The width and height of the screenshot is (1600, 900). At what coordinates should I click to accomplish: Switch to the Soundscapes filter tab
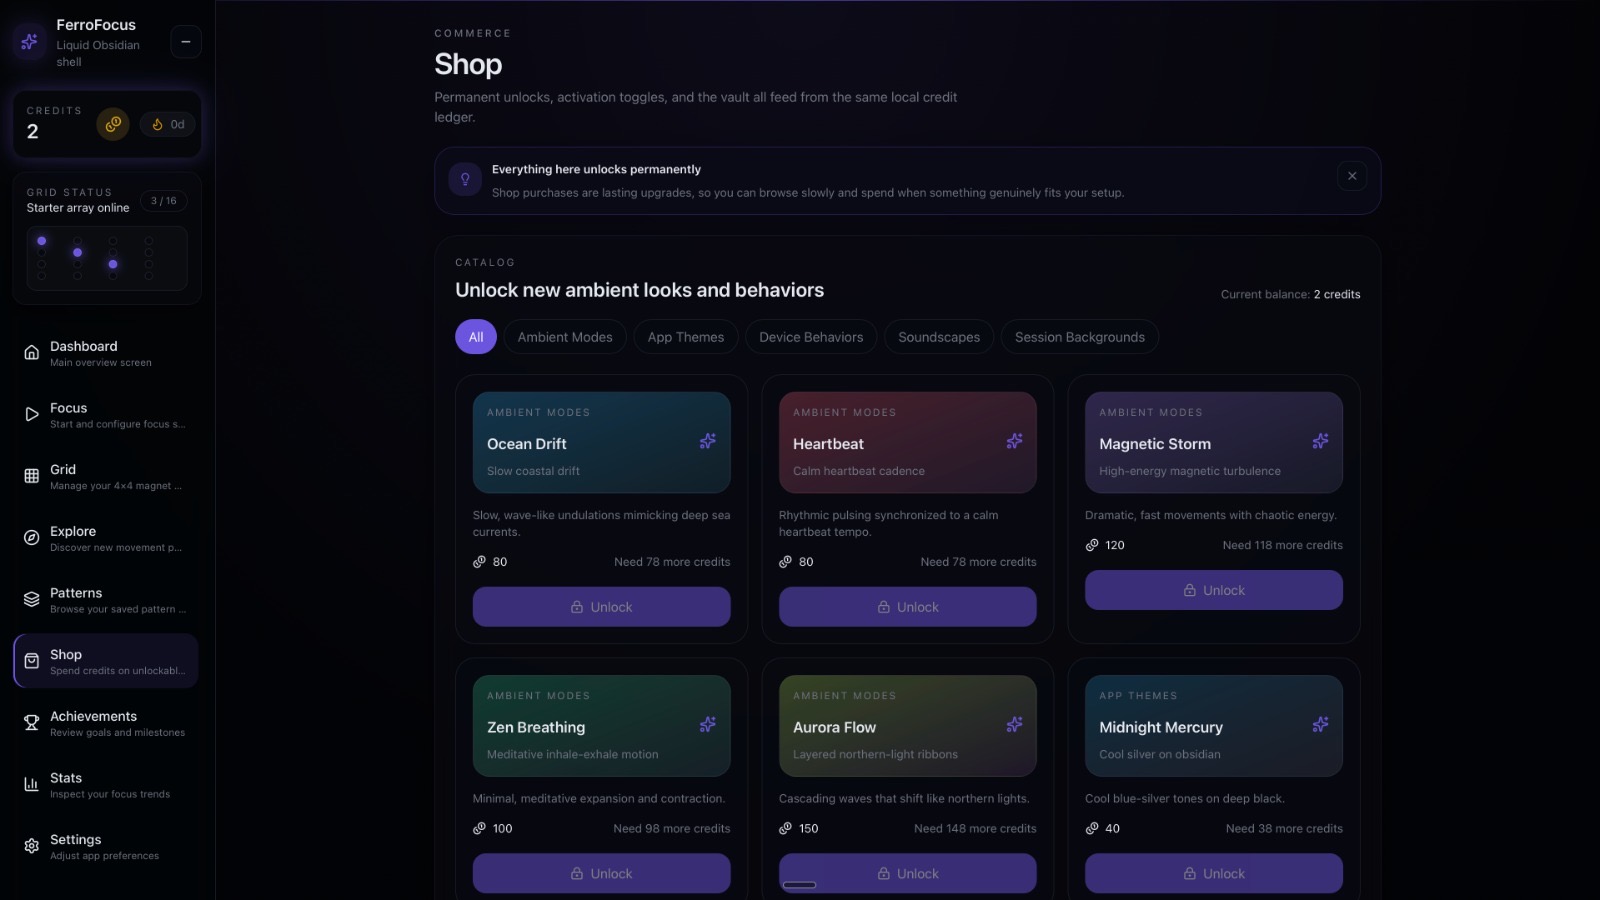tap(938, 337)
